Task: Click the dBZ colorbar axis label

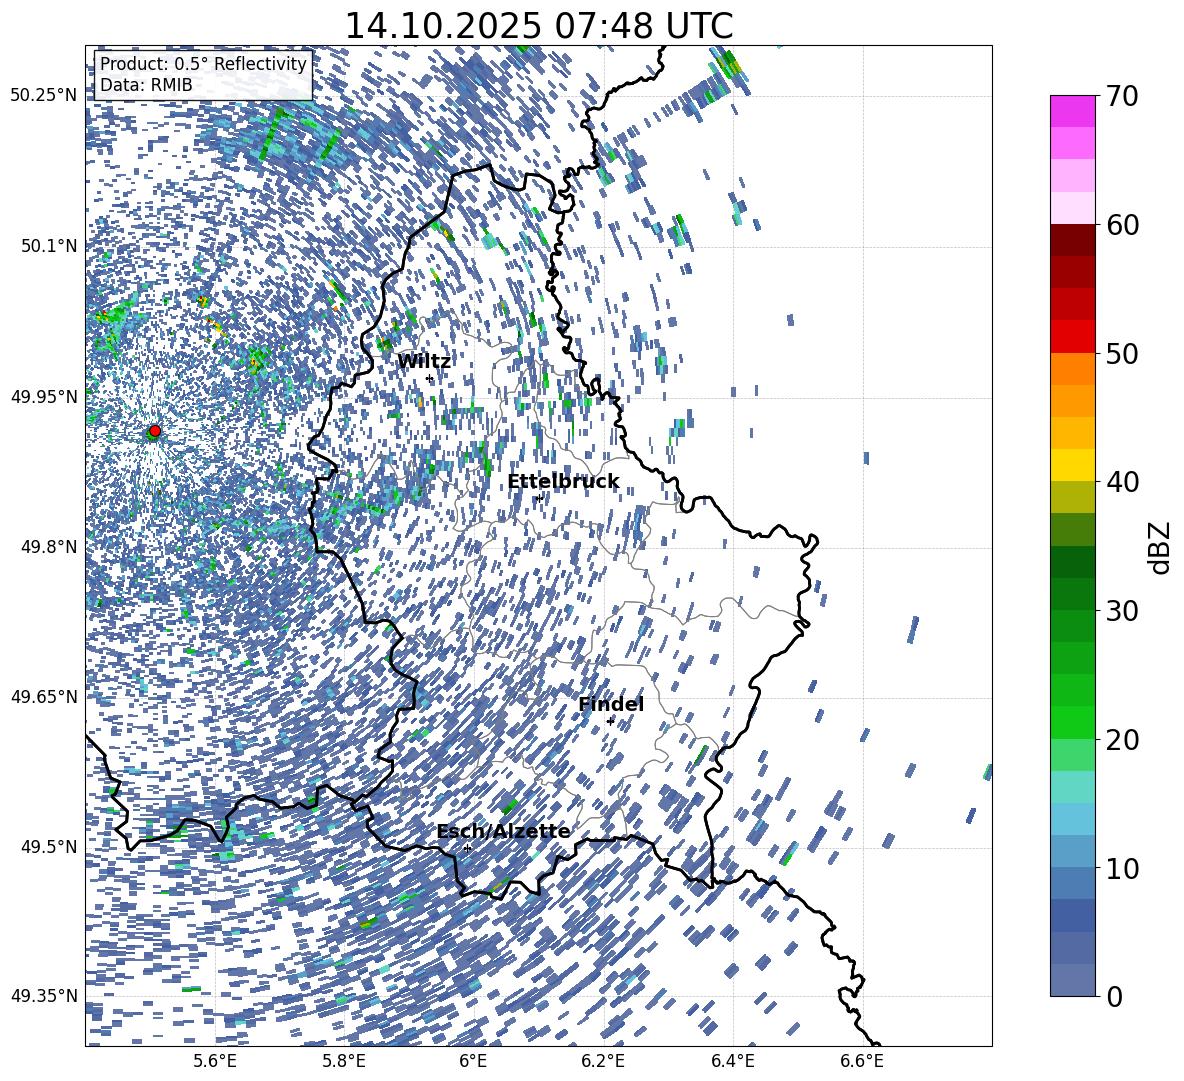Action: 1161,547
